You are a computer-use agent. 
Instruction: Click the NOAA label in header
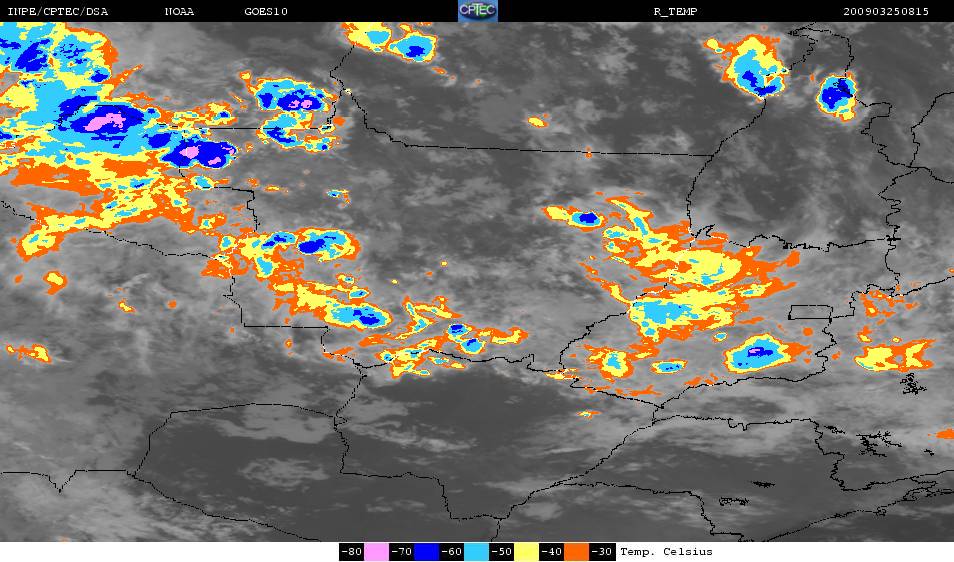coord(179,12)
